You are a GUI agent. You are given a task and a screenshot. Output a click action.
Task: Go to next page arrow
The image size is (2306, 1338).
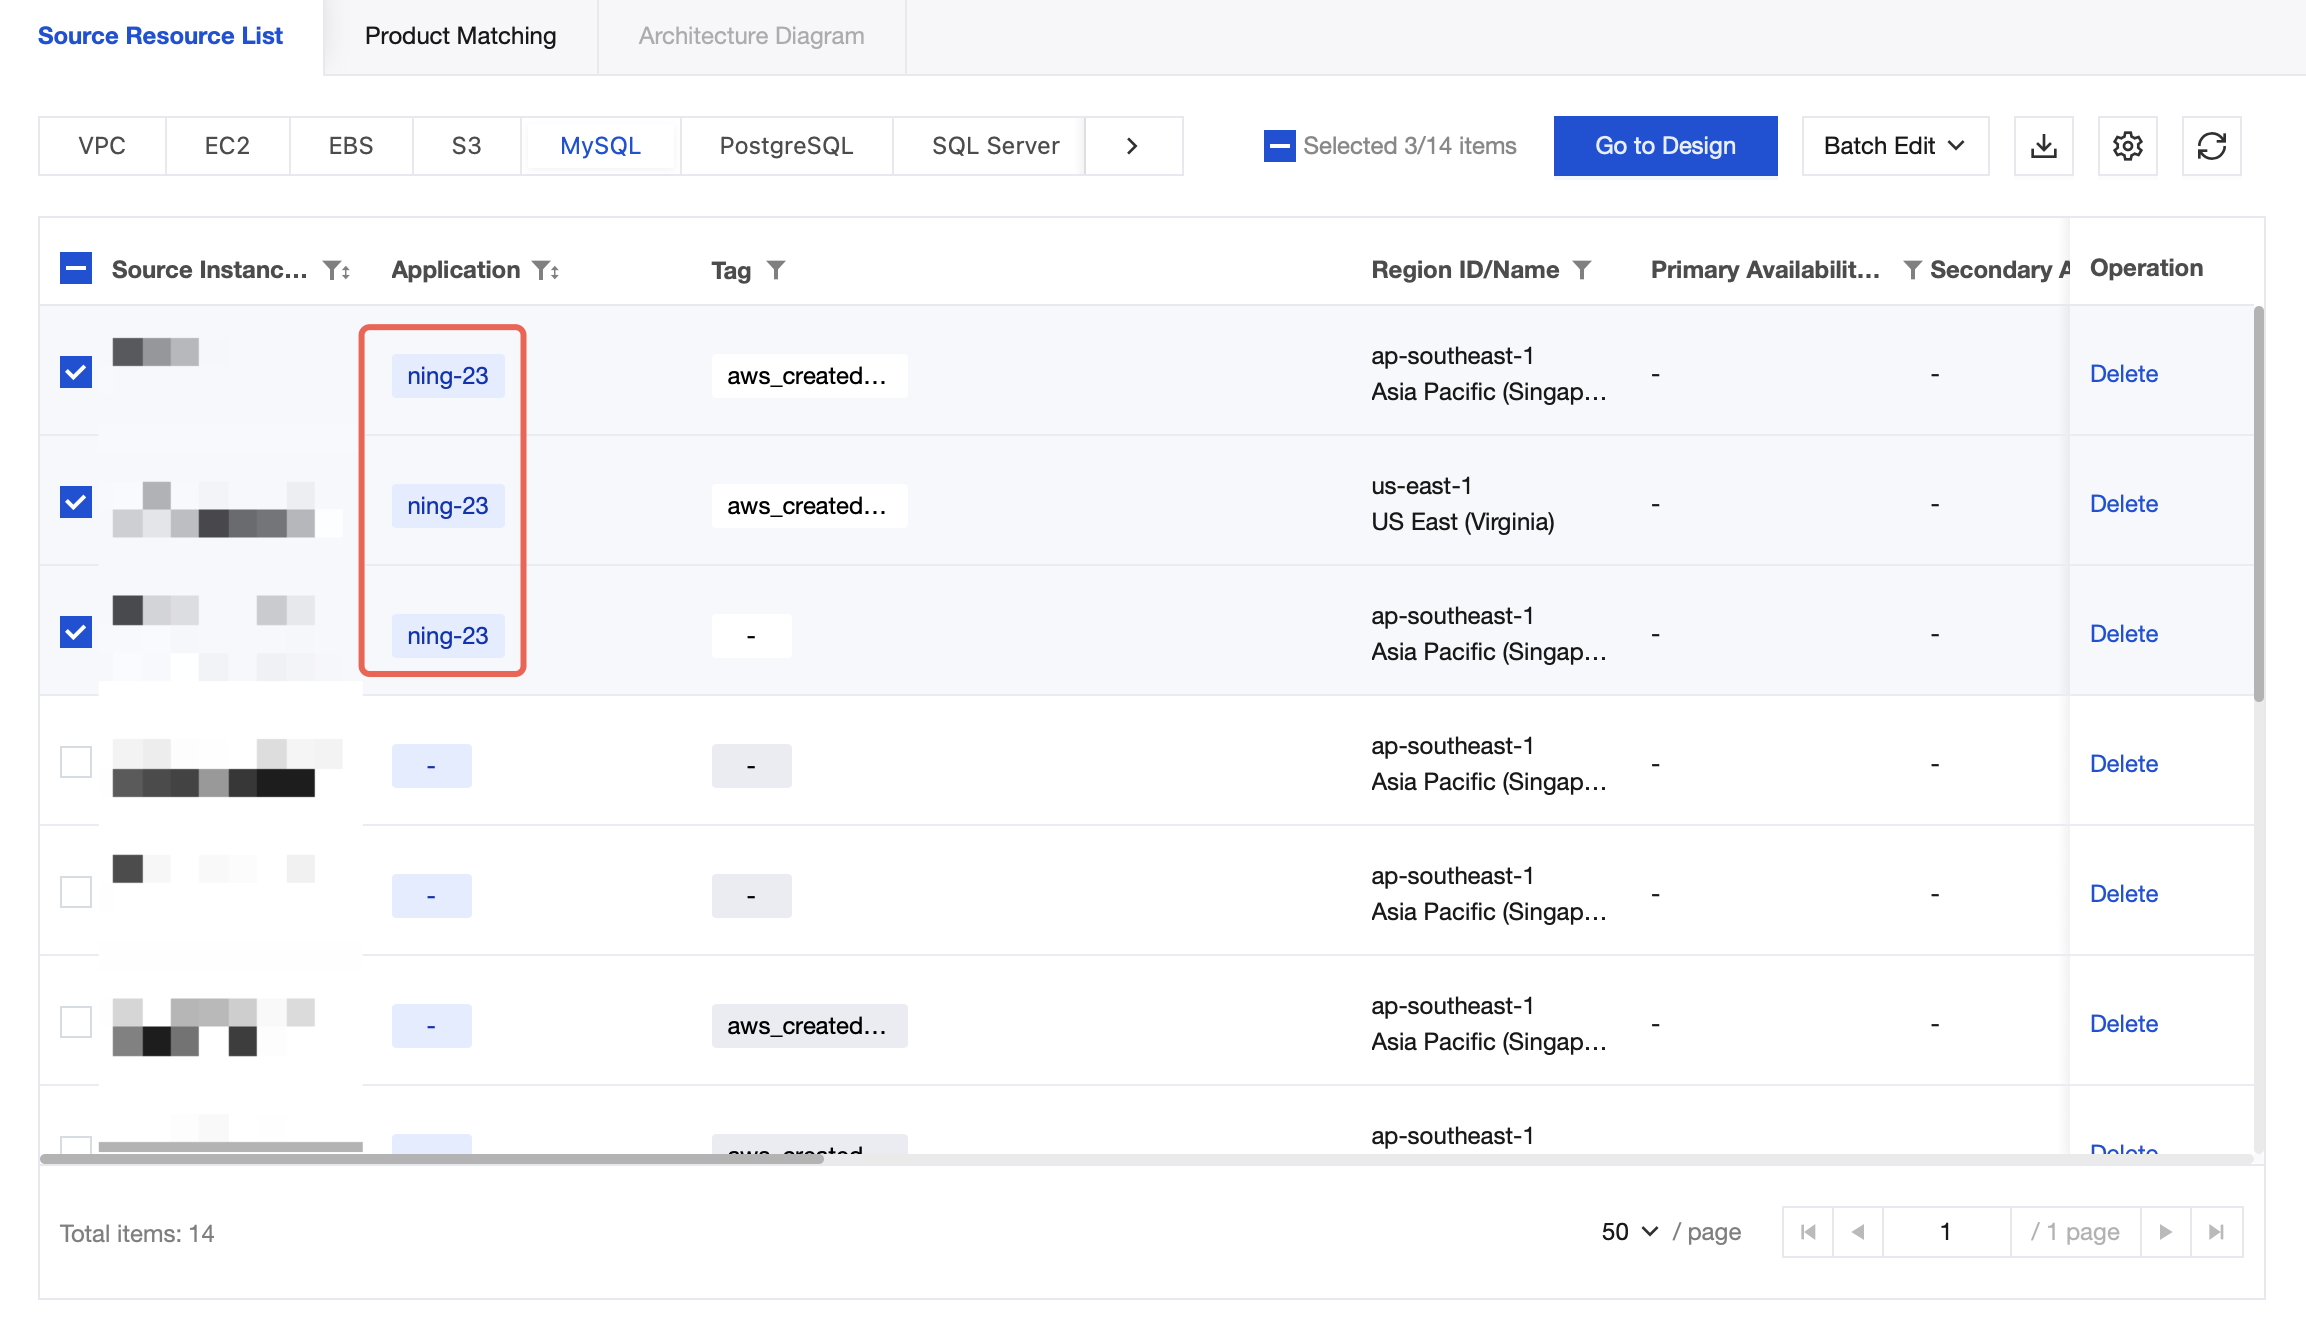point(2165,1232)
